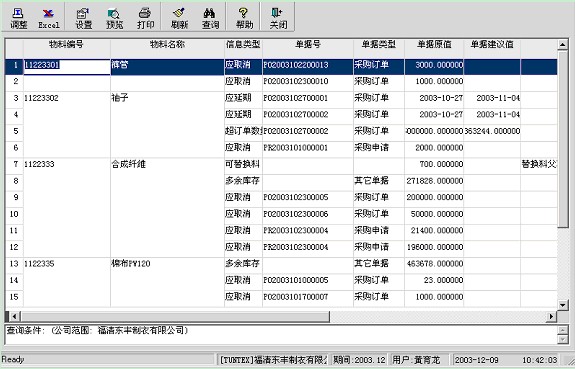
Task: Click the table's vertical scrollbar down arrow
Action: pos(563,304)
